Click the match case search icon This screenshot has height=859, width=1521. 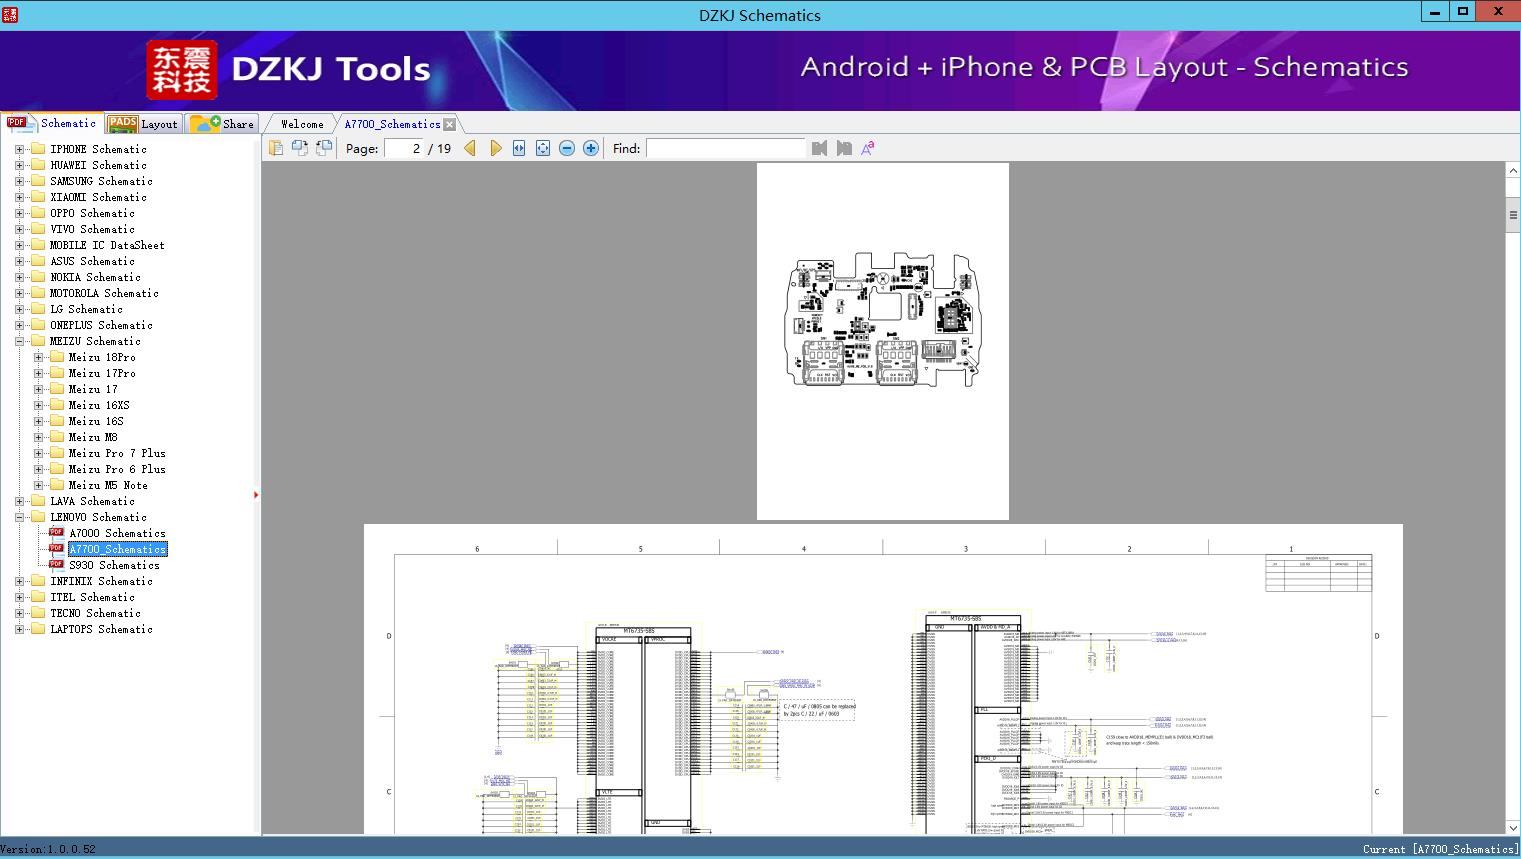click(868, 148)
